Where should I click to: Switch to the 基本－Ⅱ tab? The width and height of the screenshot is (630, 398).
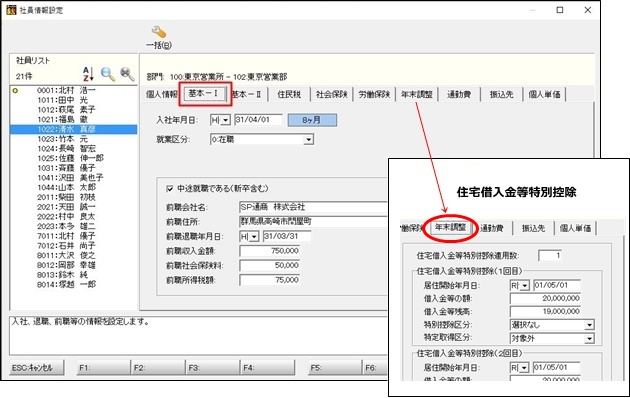tap(247, 94)
